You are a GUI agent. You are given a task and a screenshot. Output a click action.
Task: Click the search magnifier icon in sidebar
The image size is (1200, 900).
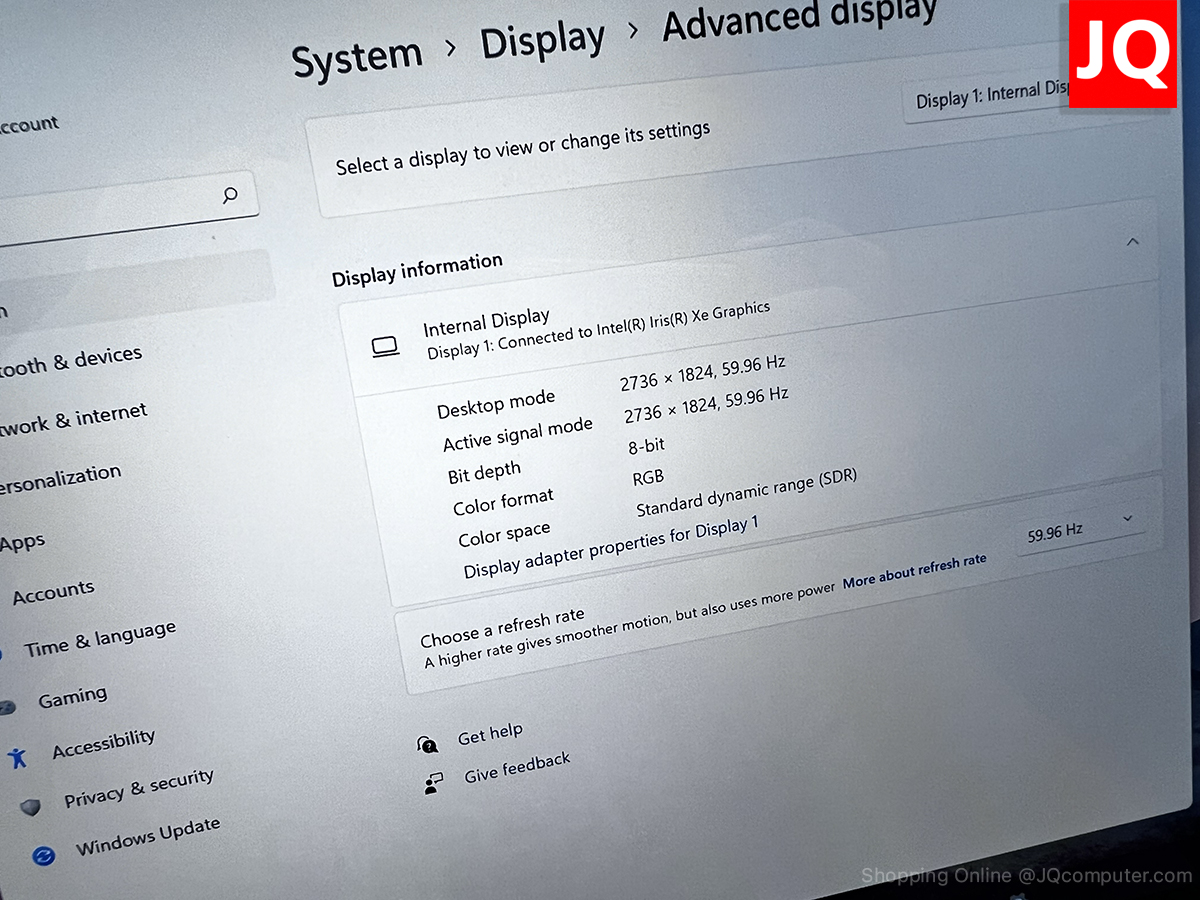pyautogui.click(x=230, y=194)
